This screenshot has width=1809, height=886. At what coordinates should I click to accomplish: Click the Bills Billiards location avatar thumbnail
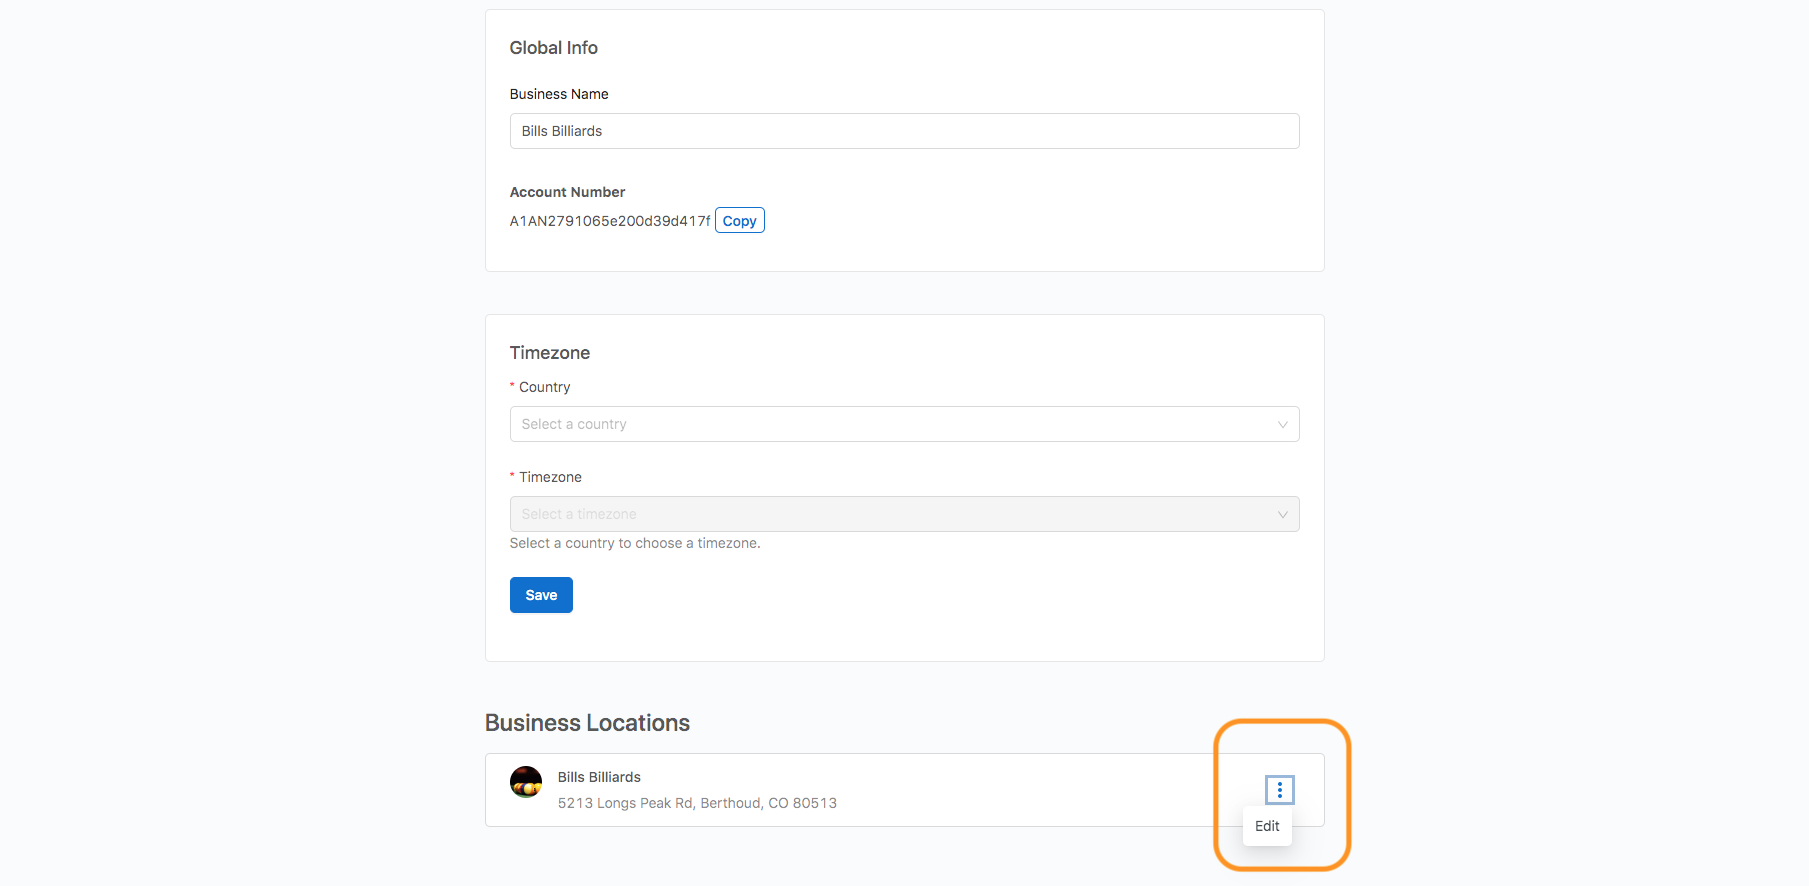coord(526,782)
